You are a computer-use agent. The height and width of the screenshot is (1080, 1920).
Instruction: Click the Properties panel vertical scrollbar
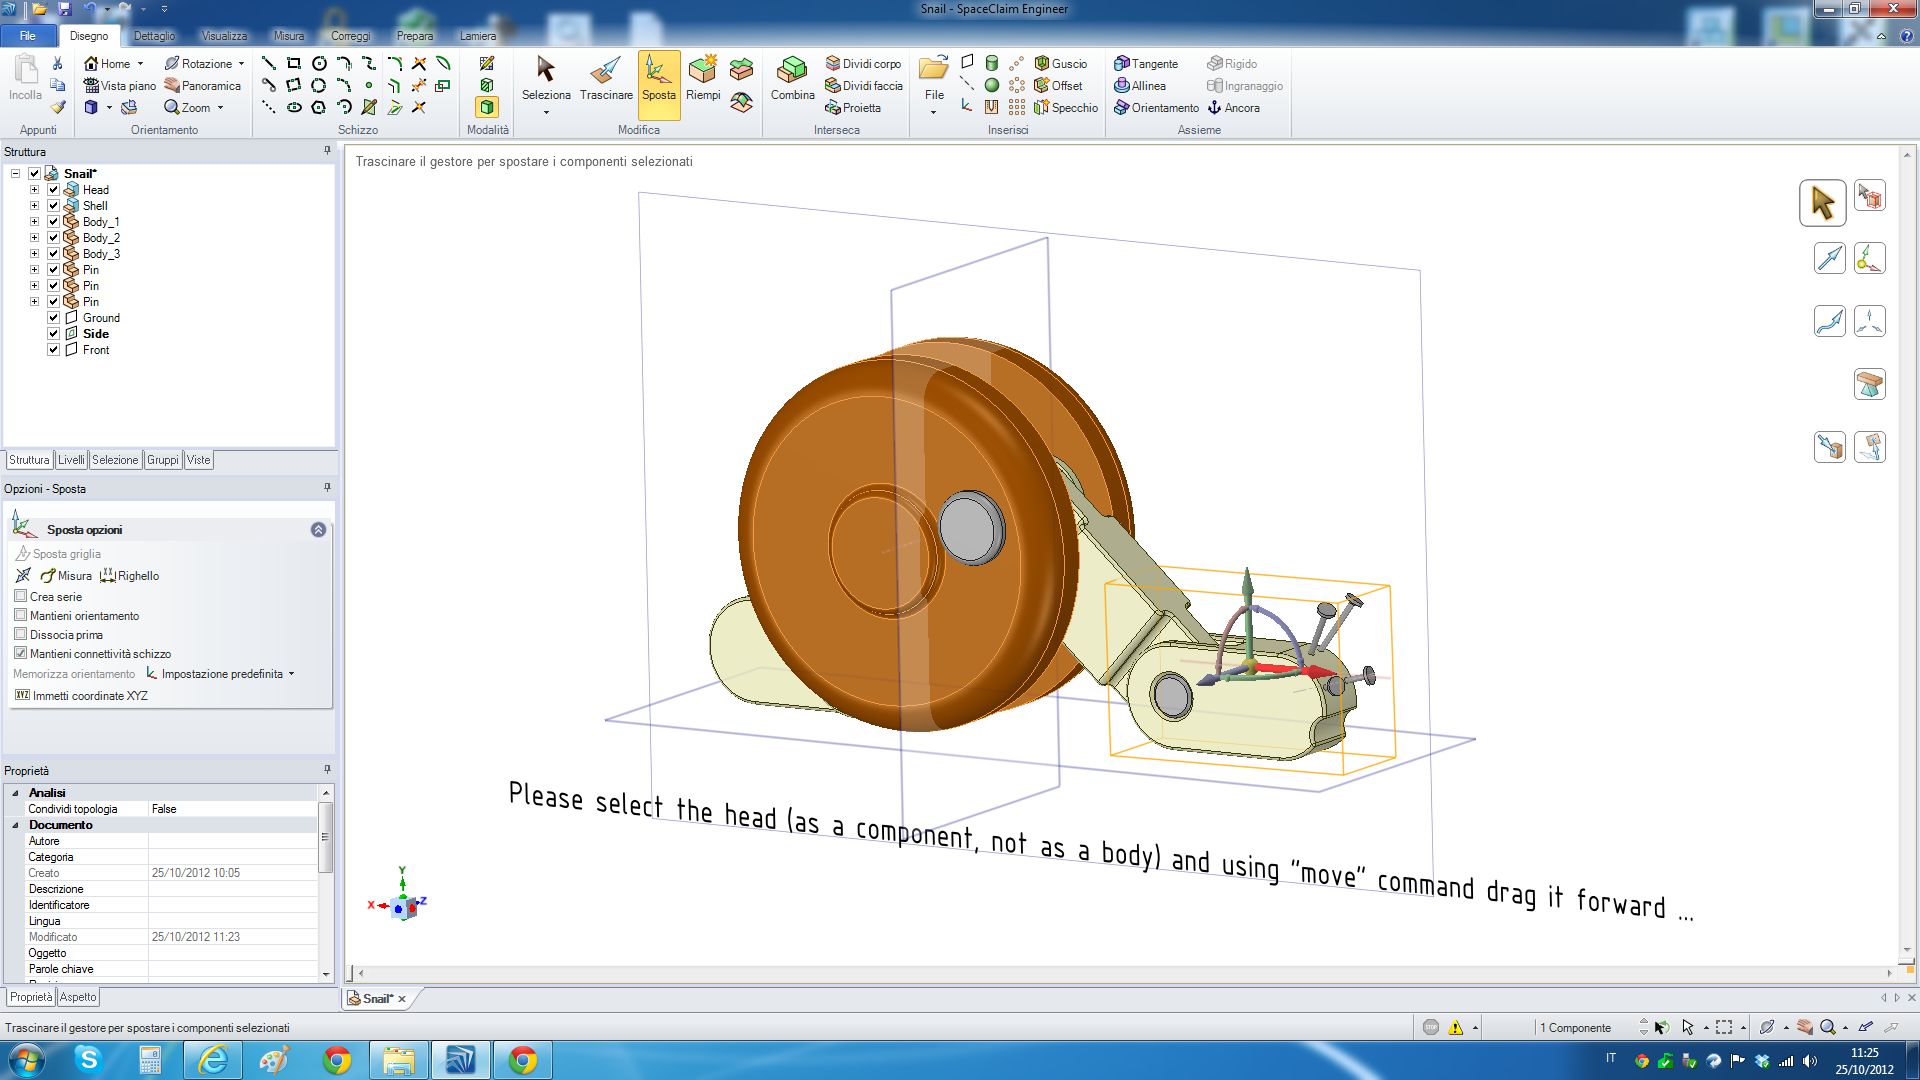[325, 838]
